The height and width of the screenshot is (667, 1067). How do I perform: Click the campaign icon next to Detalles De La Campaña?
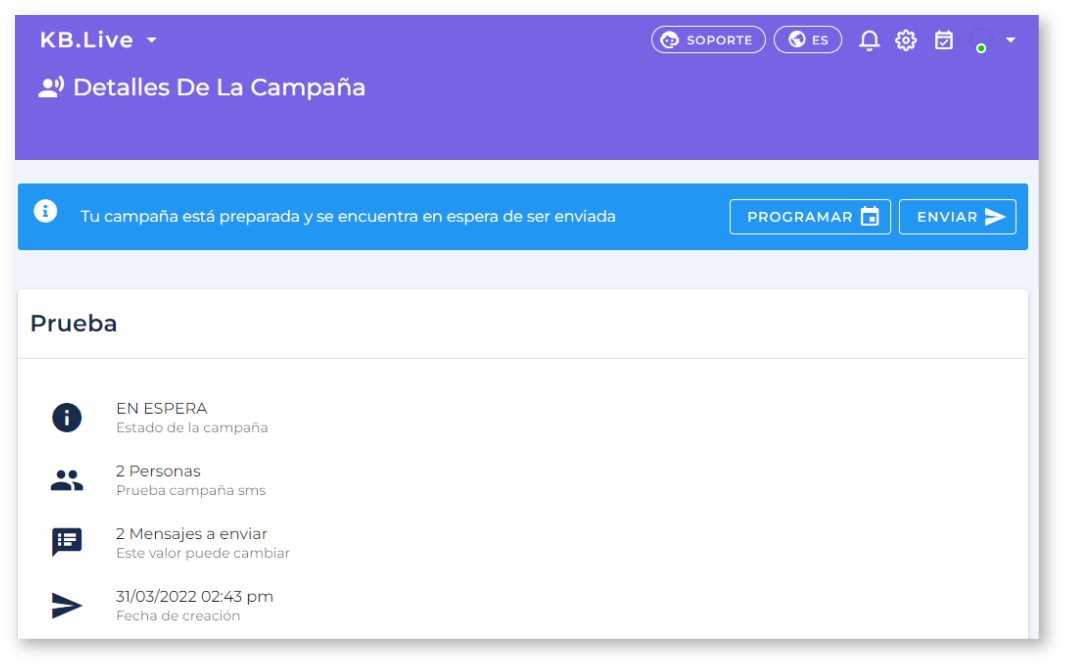[51, 87]
